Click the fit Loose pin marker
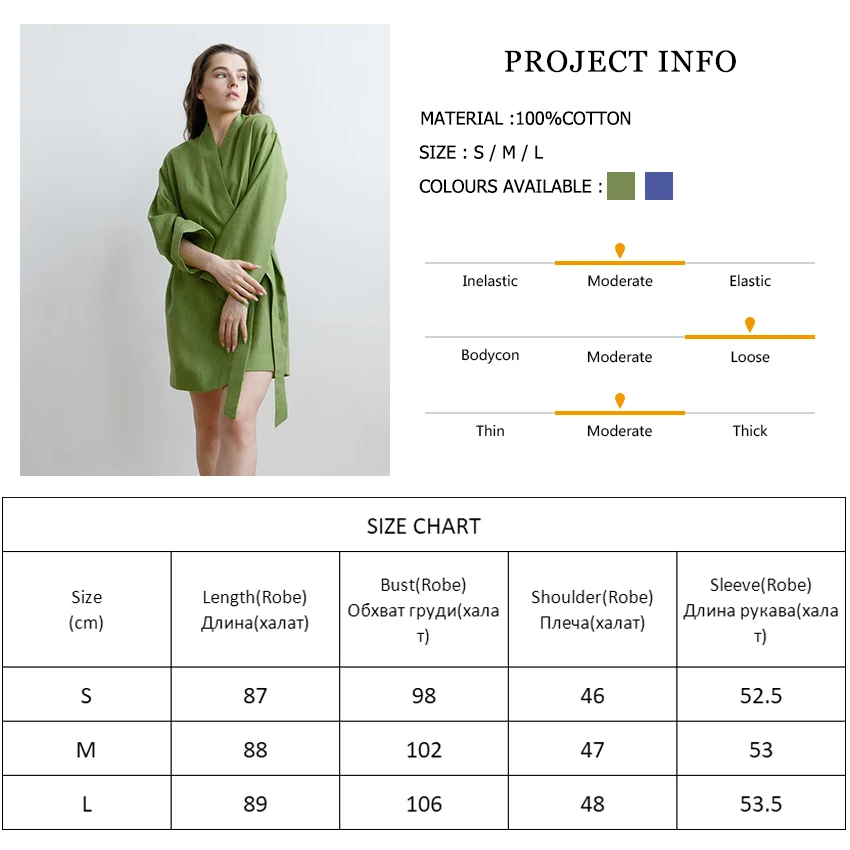850x850 pixels. 750,324
